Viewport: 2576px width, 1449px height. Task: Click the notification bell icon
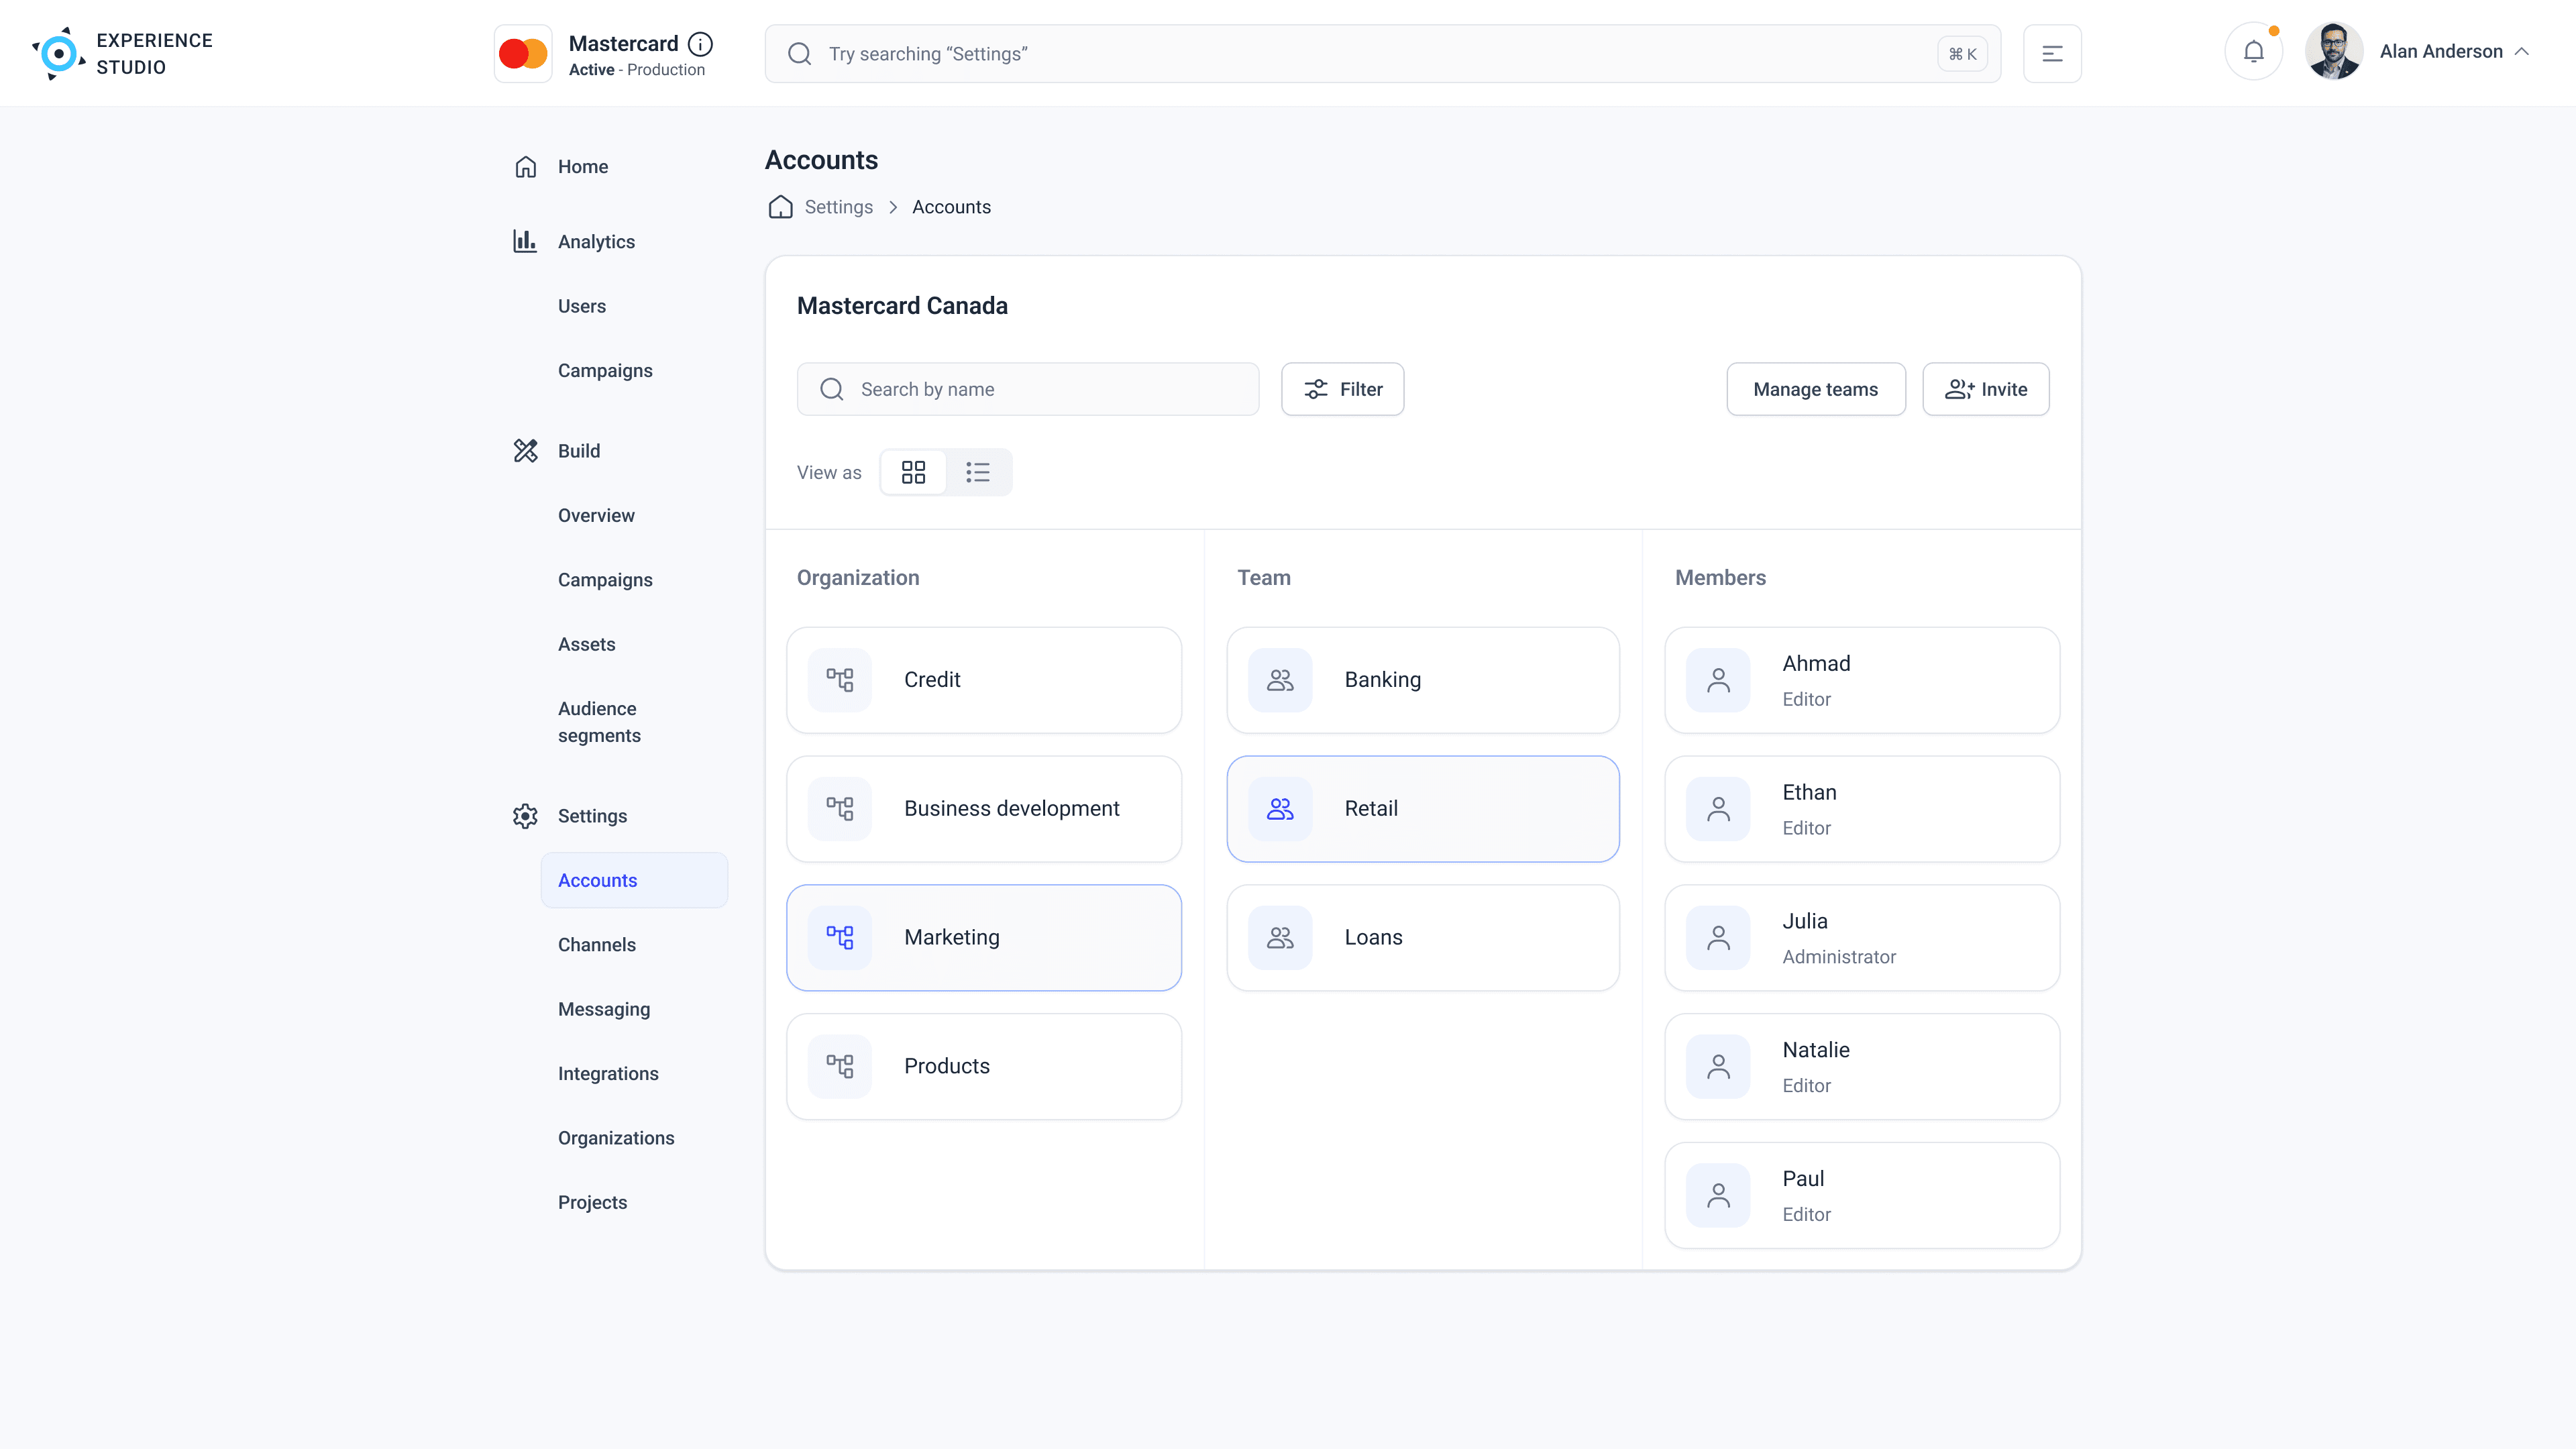click(x=2253, y=52)
